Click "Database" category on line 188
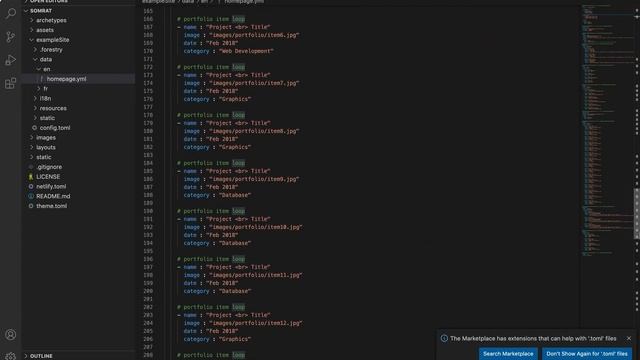Image resolution: width=640 pixels, height=360 pixels. tap(235, 195)
